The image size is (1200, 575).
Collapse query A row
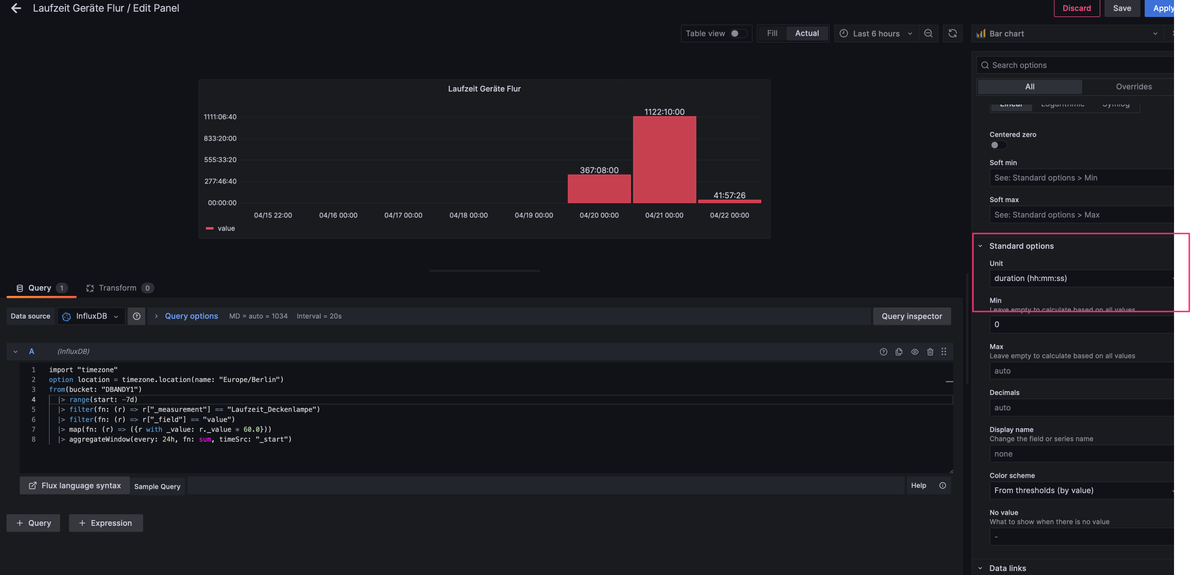click(15, 352)
